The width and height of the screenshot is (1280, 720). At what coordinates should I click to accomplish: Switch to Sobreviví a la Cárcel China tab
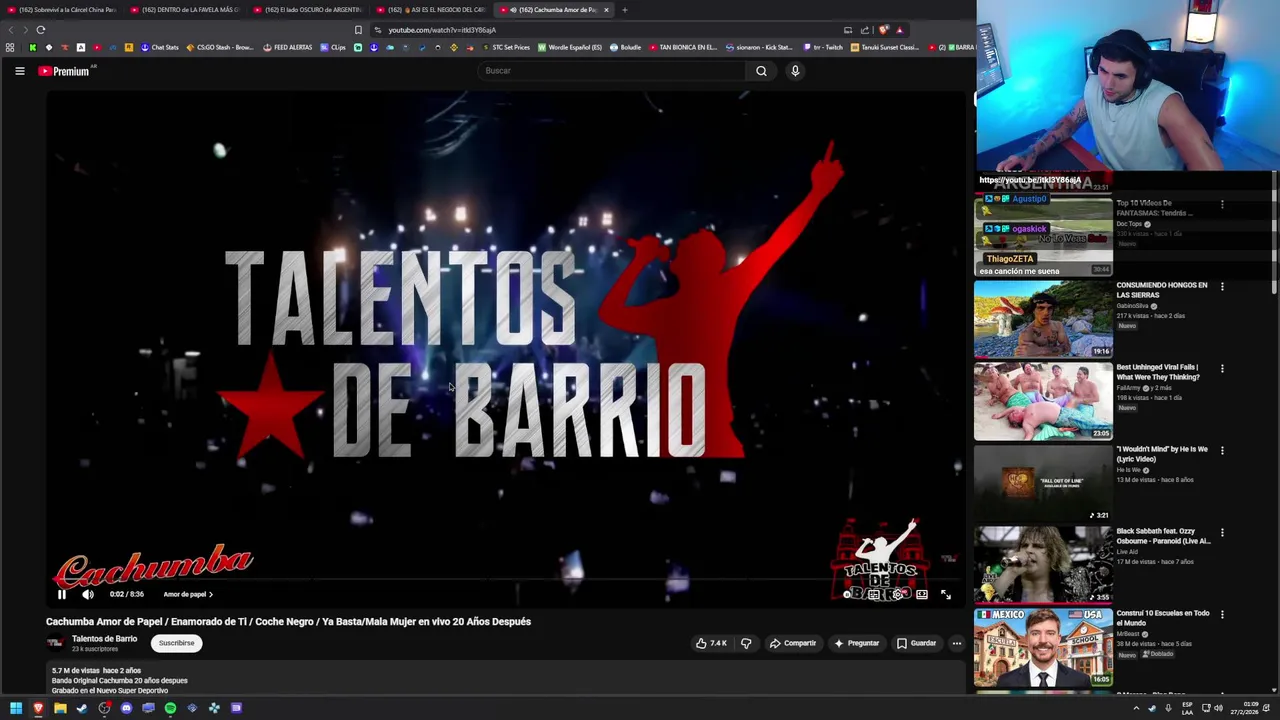[x=62, y=10]
